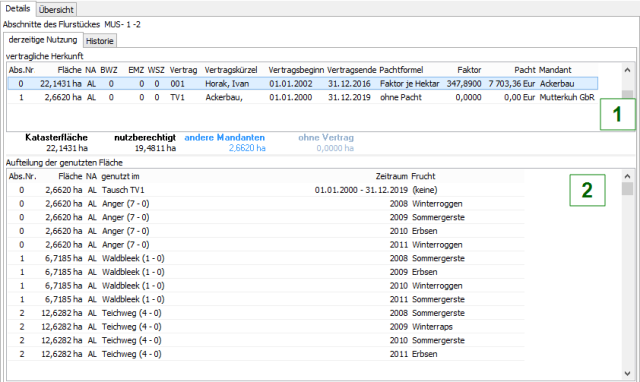
Task: Select the Tausch TV1 row
Action: [x=266, y=190]
